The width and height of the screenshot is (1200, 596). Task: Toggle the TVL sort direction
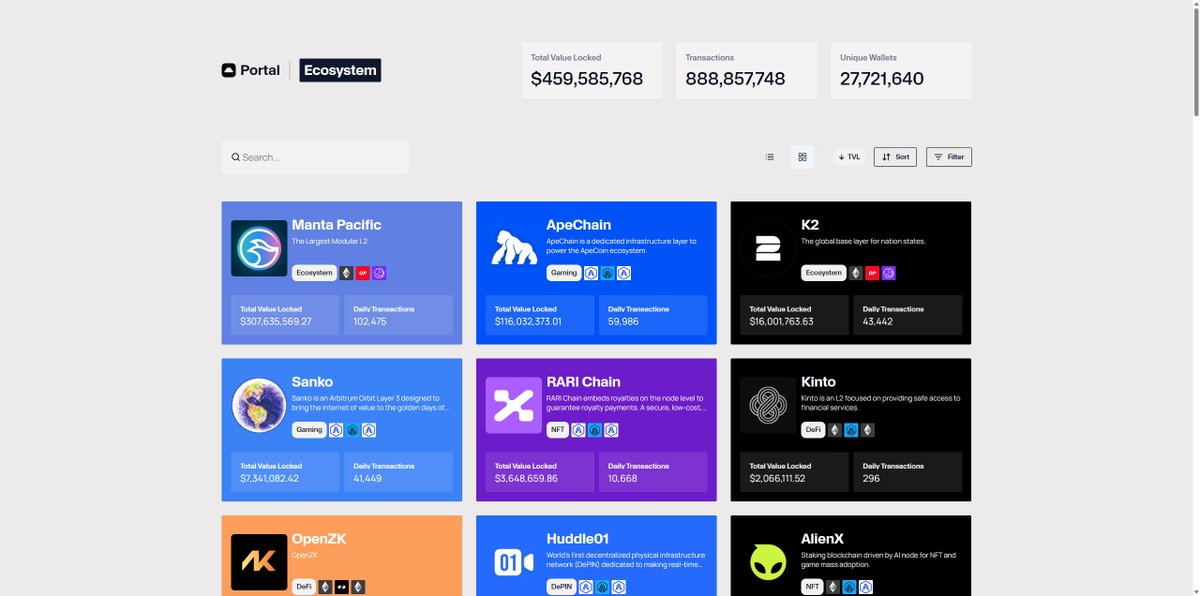click(x=849, y=157)
